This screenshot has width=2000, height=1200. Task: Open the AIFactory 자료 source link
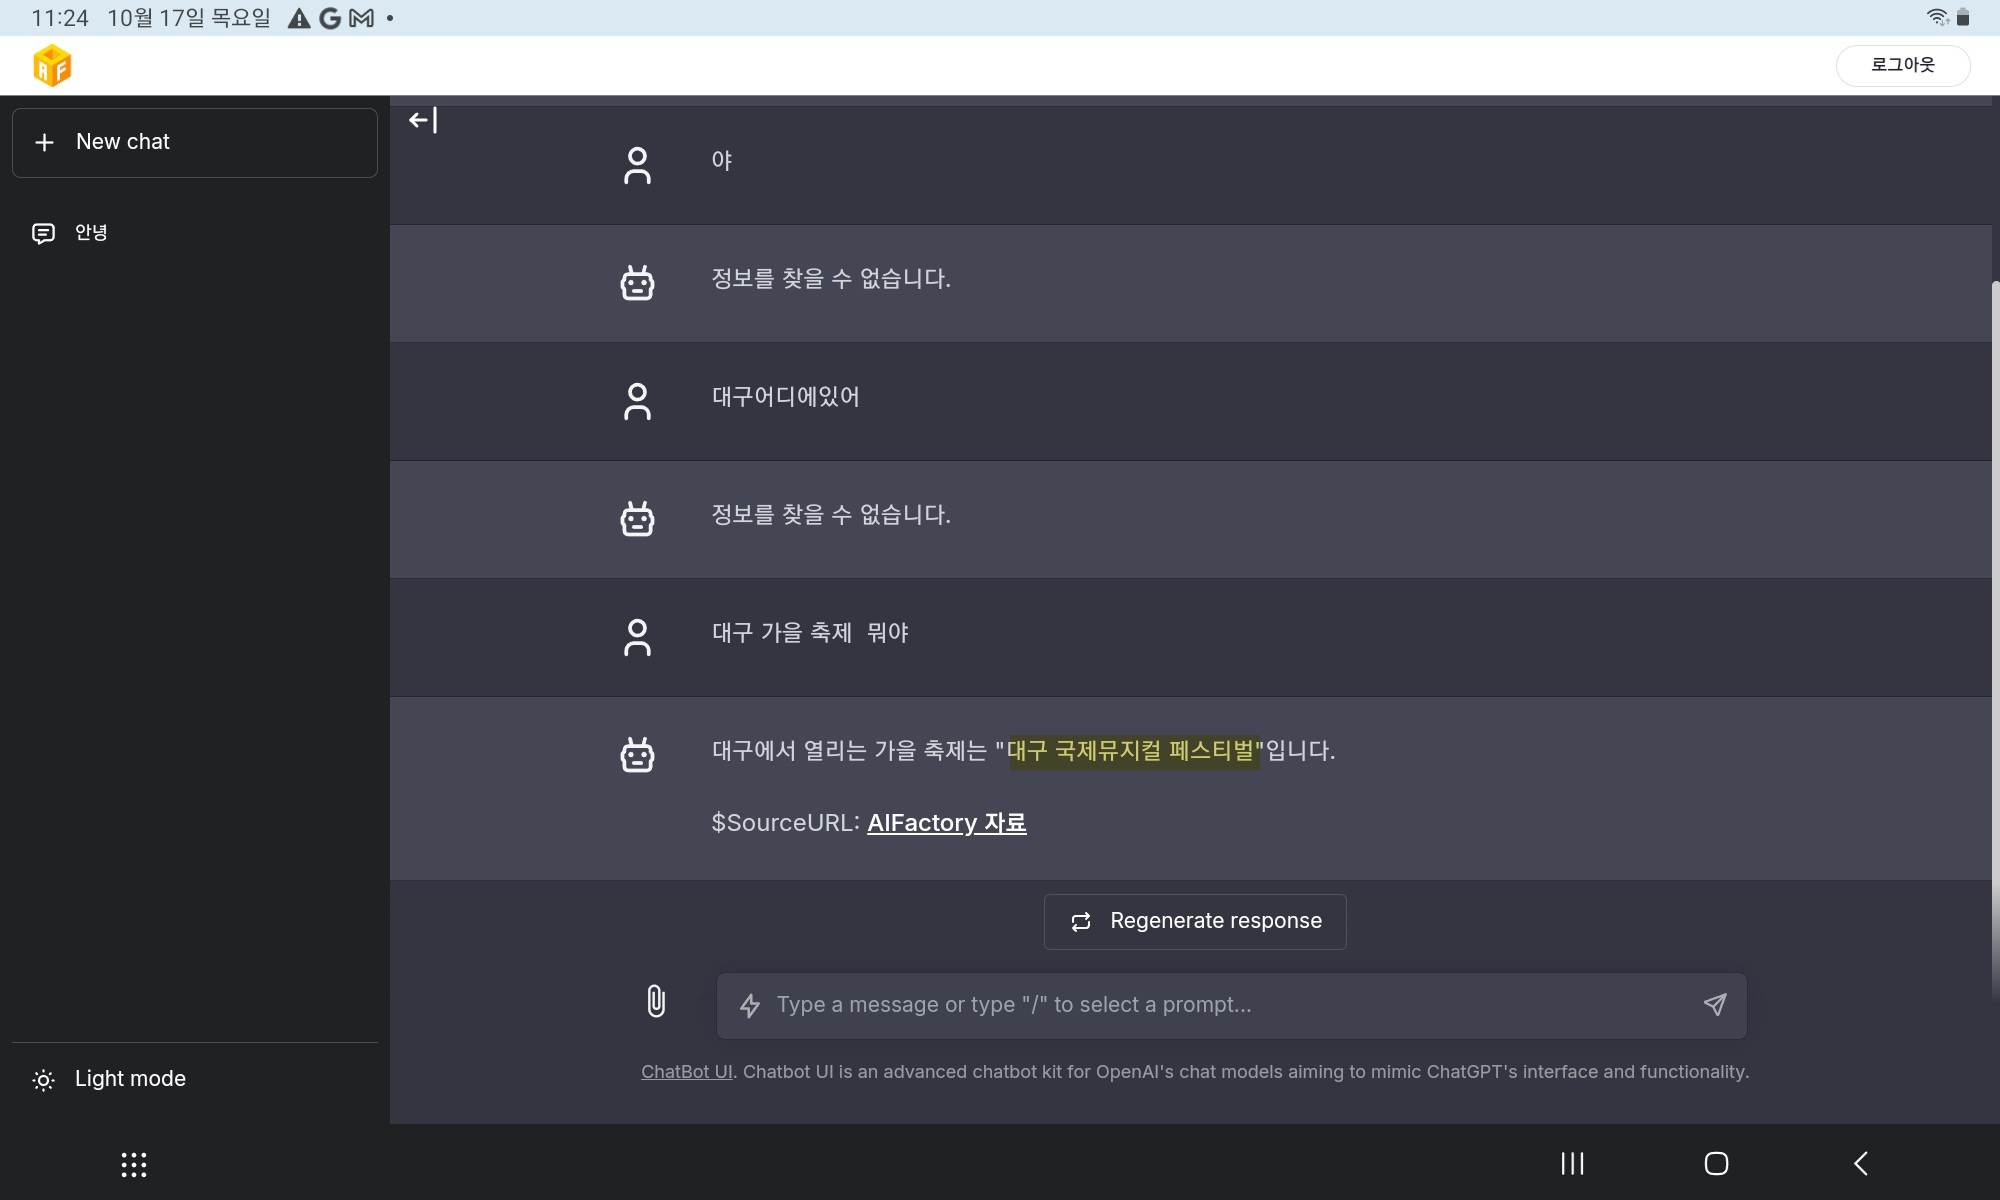946,822
